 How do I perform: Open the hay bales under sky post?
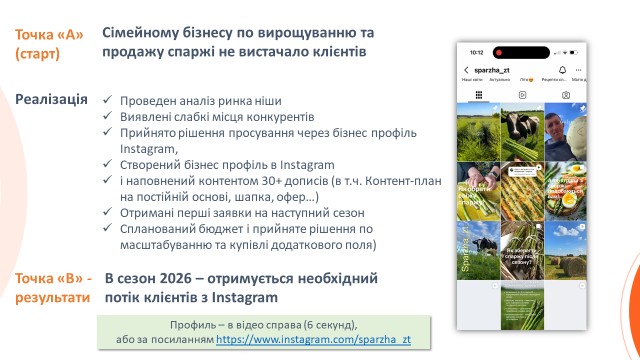566,251
